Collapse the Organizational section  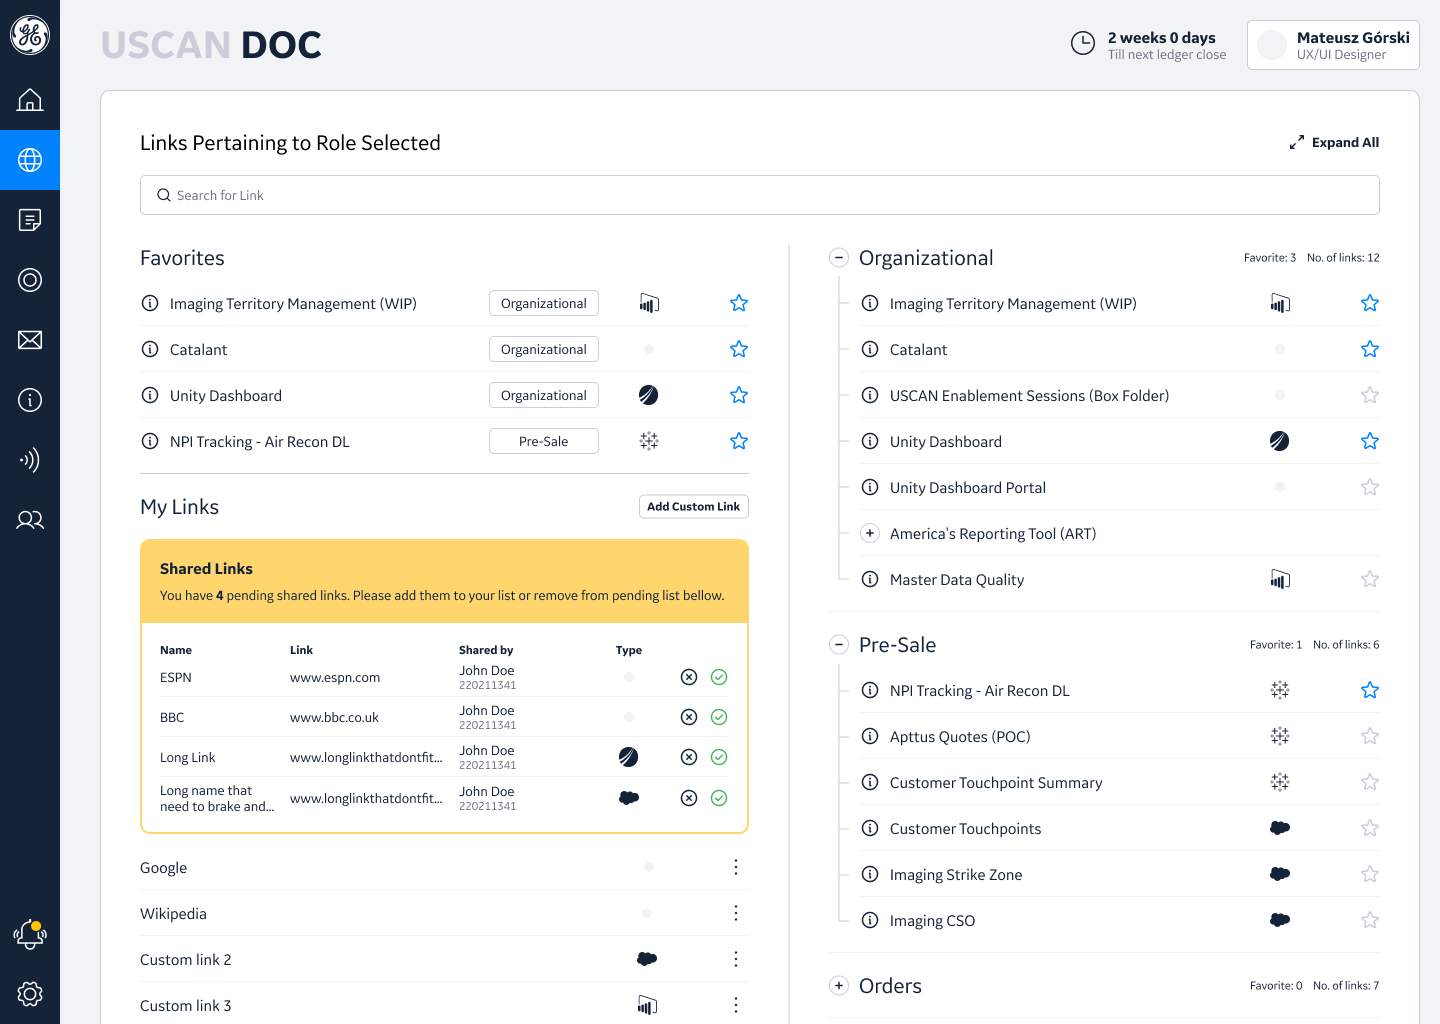839,258
